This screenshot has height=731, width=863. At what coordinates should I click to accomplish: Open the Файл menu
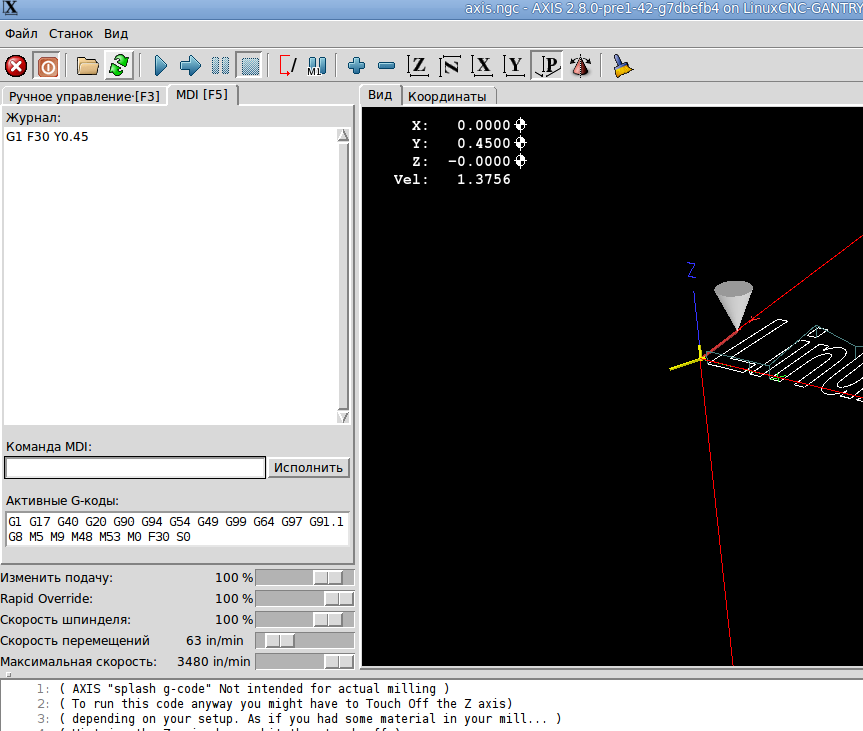point(21,33)
